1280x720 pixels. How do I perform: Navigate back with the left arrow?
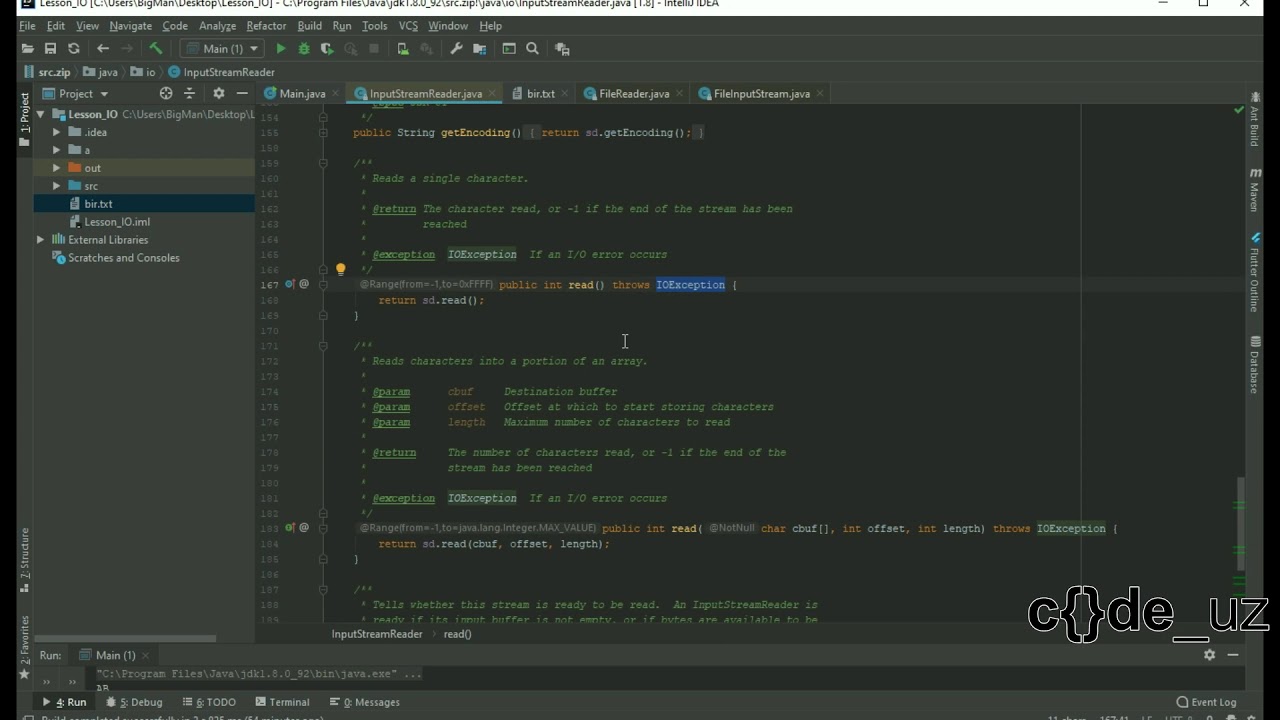103,49
